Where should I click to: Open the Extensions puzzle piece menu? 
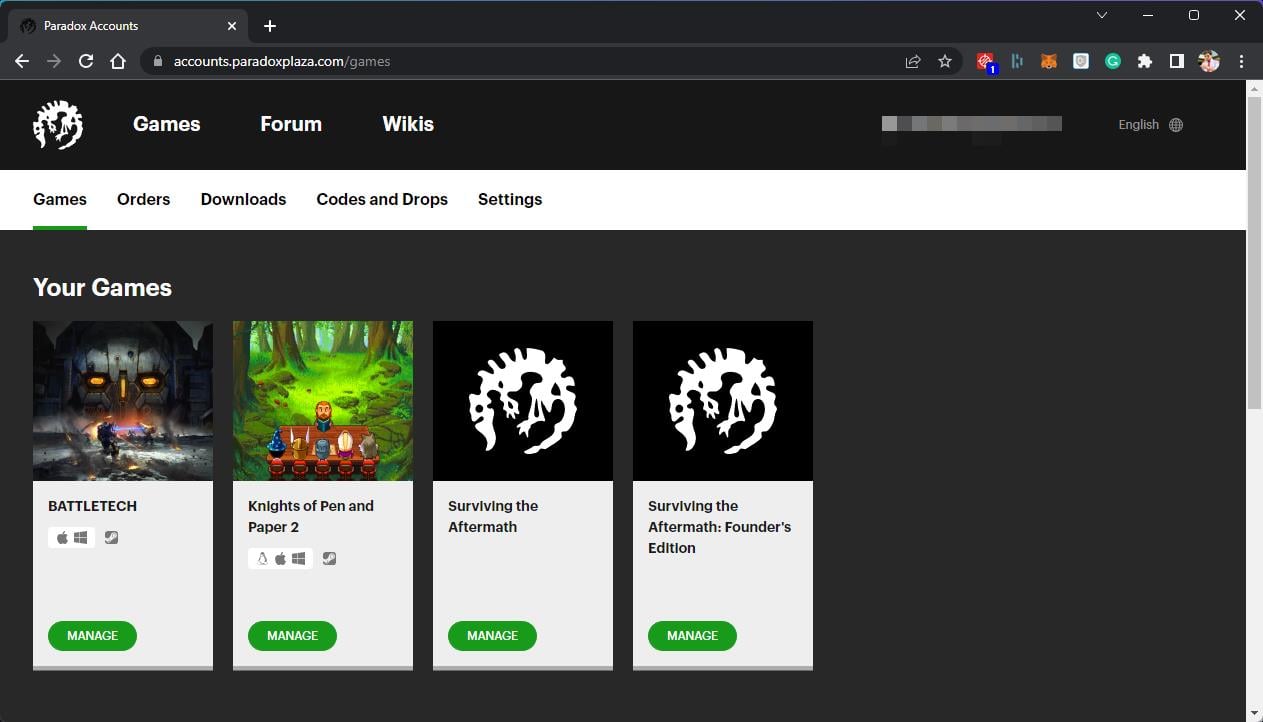point(1145,61)
